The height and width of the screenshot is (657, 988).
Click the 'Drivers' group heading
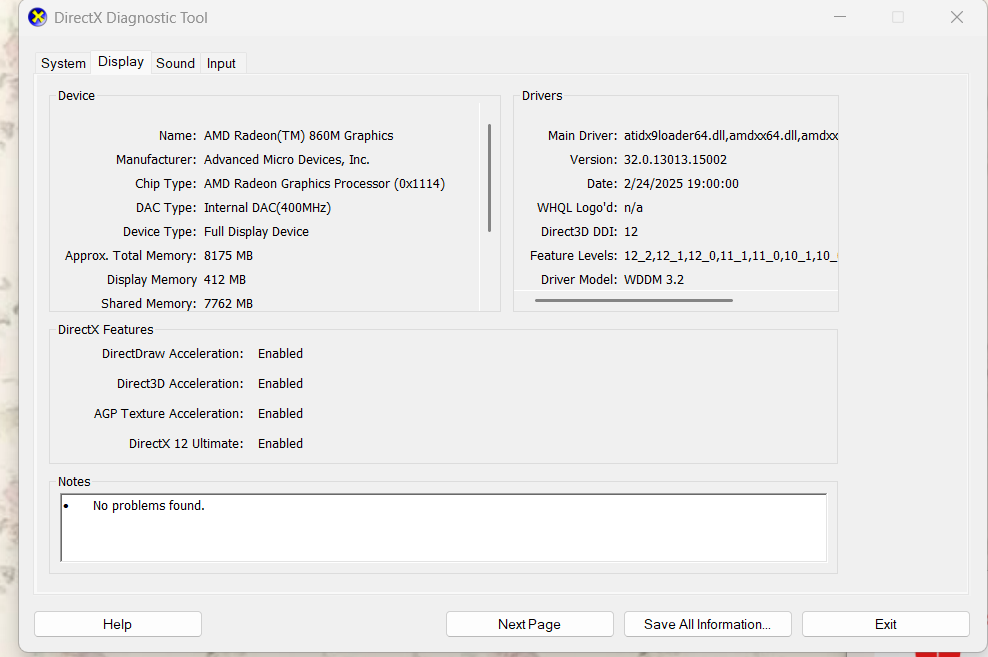tap(542, 96)
